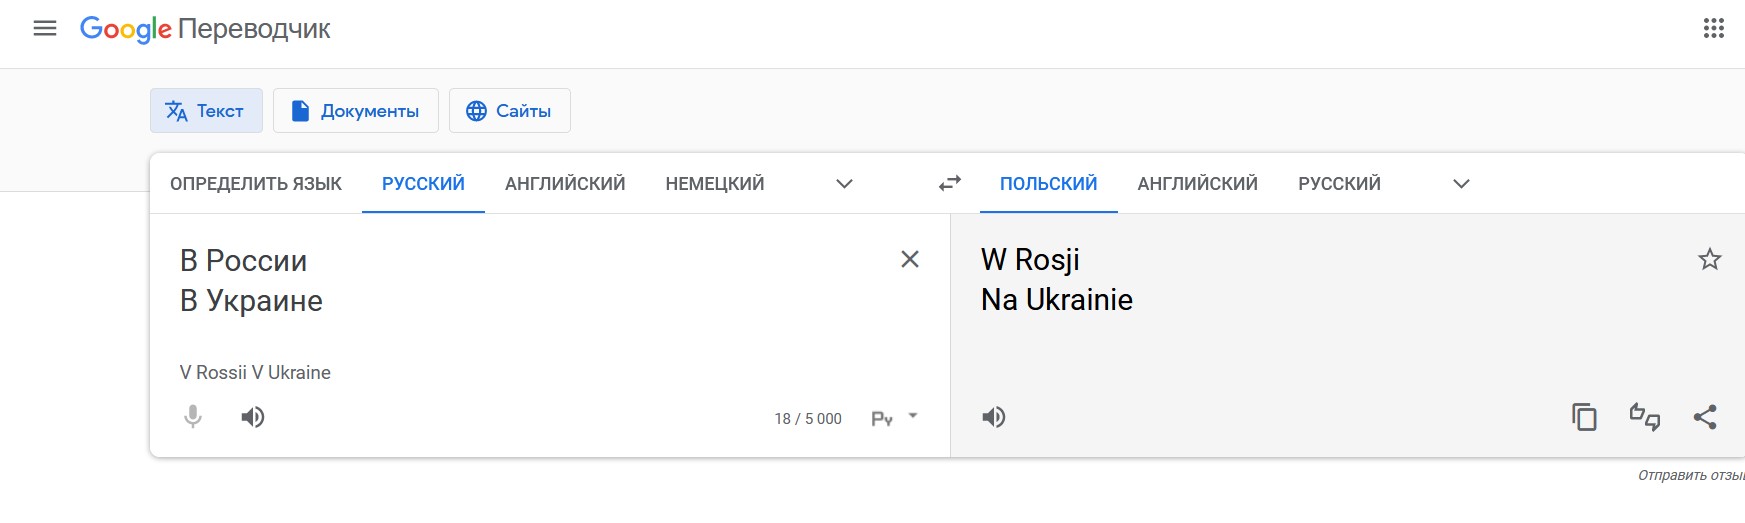
Task: Open the input method dropdown arrow
Action: point(913,415)
